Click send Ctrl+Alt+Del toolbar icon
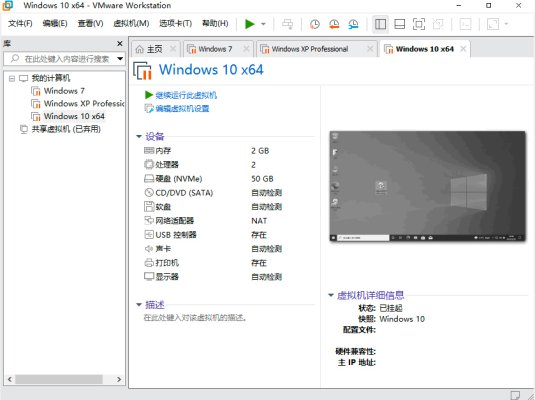This screenshot has height=400, width=535. (x=287, y=24)
